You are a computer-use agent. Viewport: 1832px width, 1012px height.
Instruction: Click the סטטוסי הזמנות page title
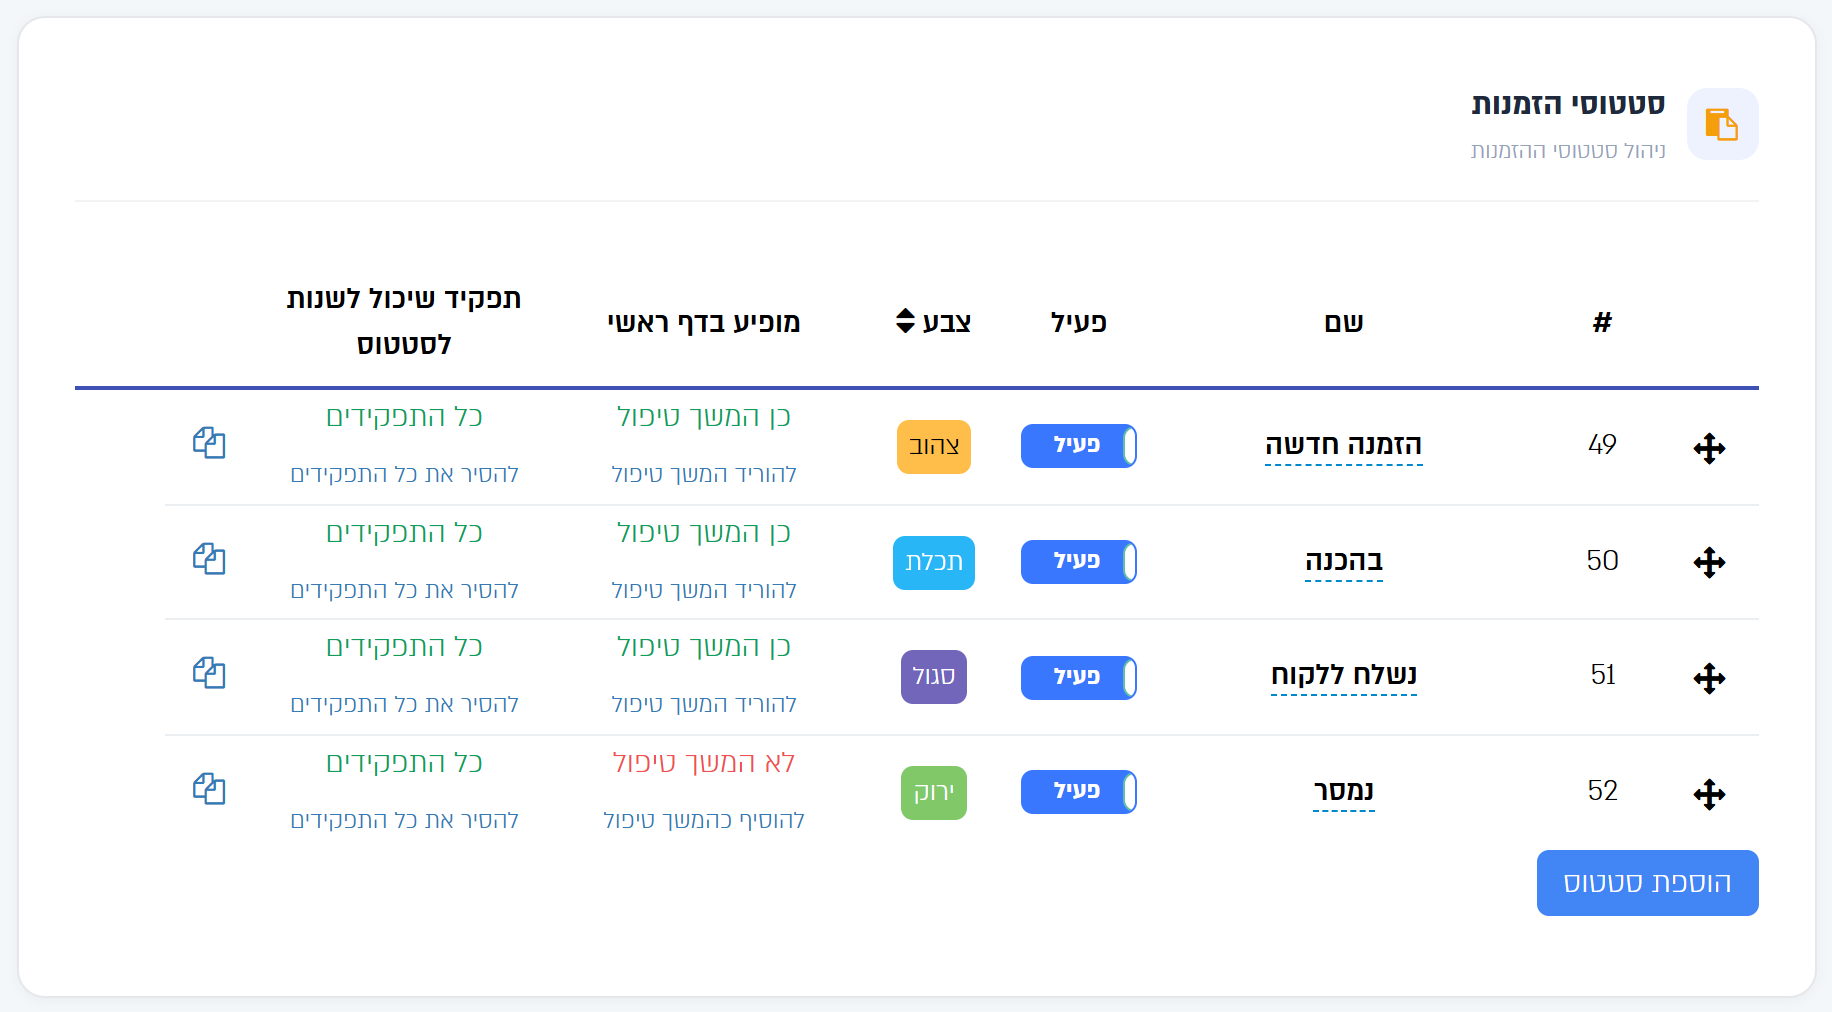click(x=1568, y=104)
